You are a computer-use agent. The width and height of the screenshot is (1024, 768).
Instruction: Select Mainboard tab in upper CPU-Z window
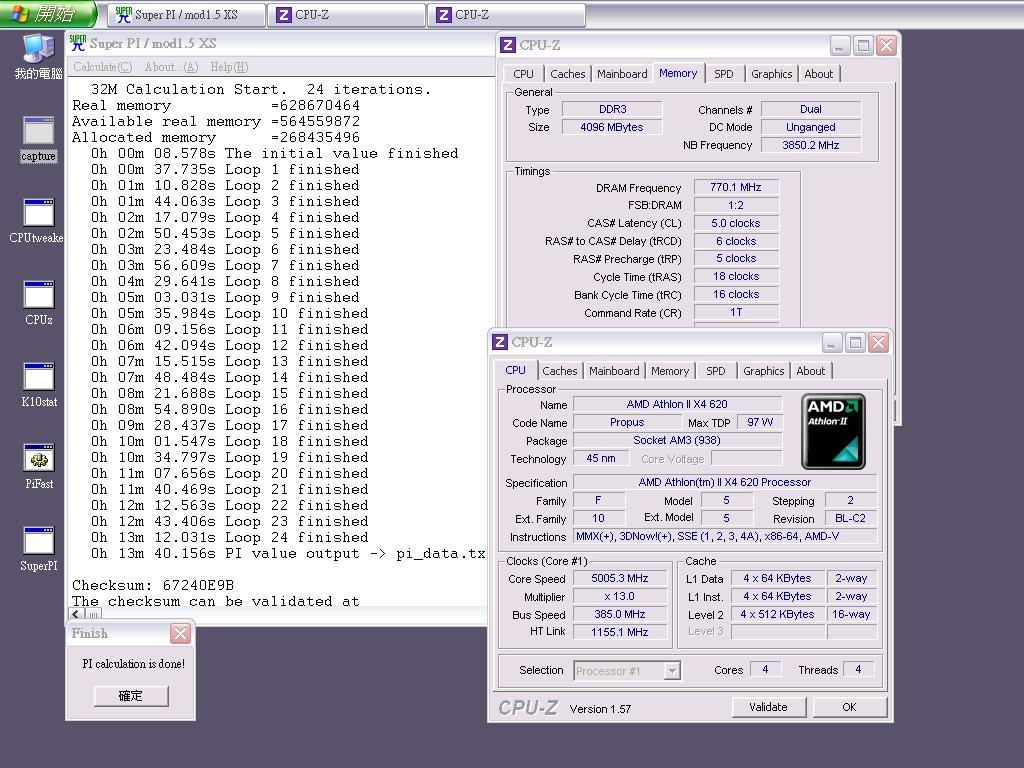click(x=622, y=74)
